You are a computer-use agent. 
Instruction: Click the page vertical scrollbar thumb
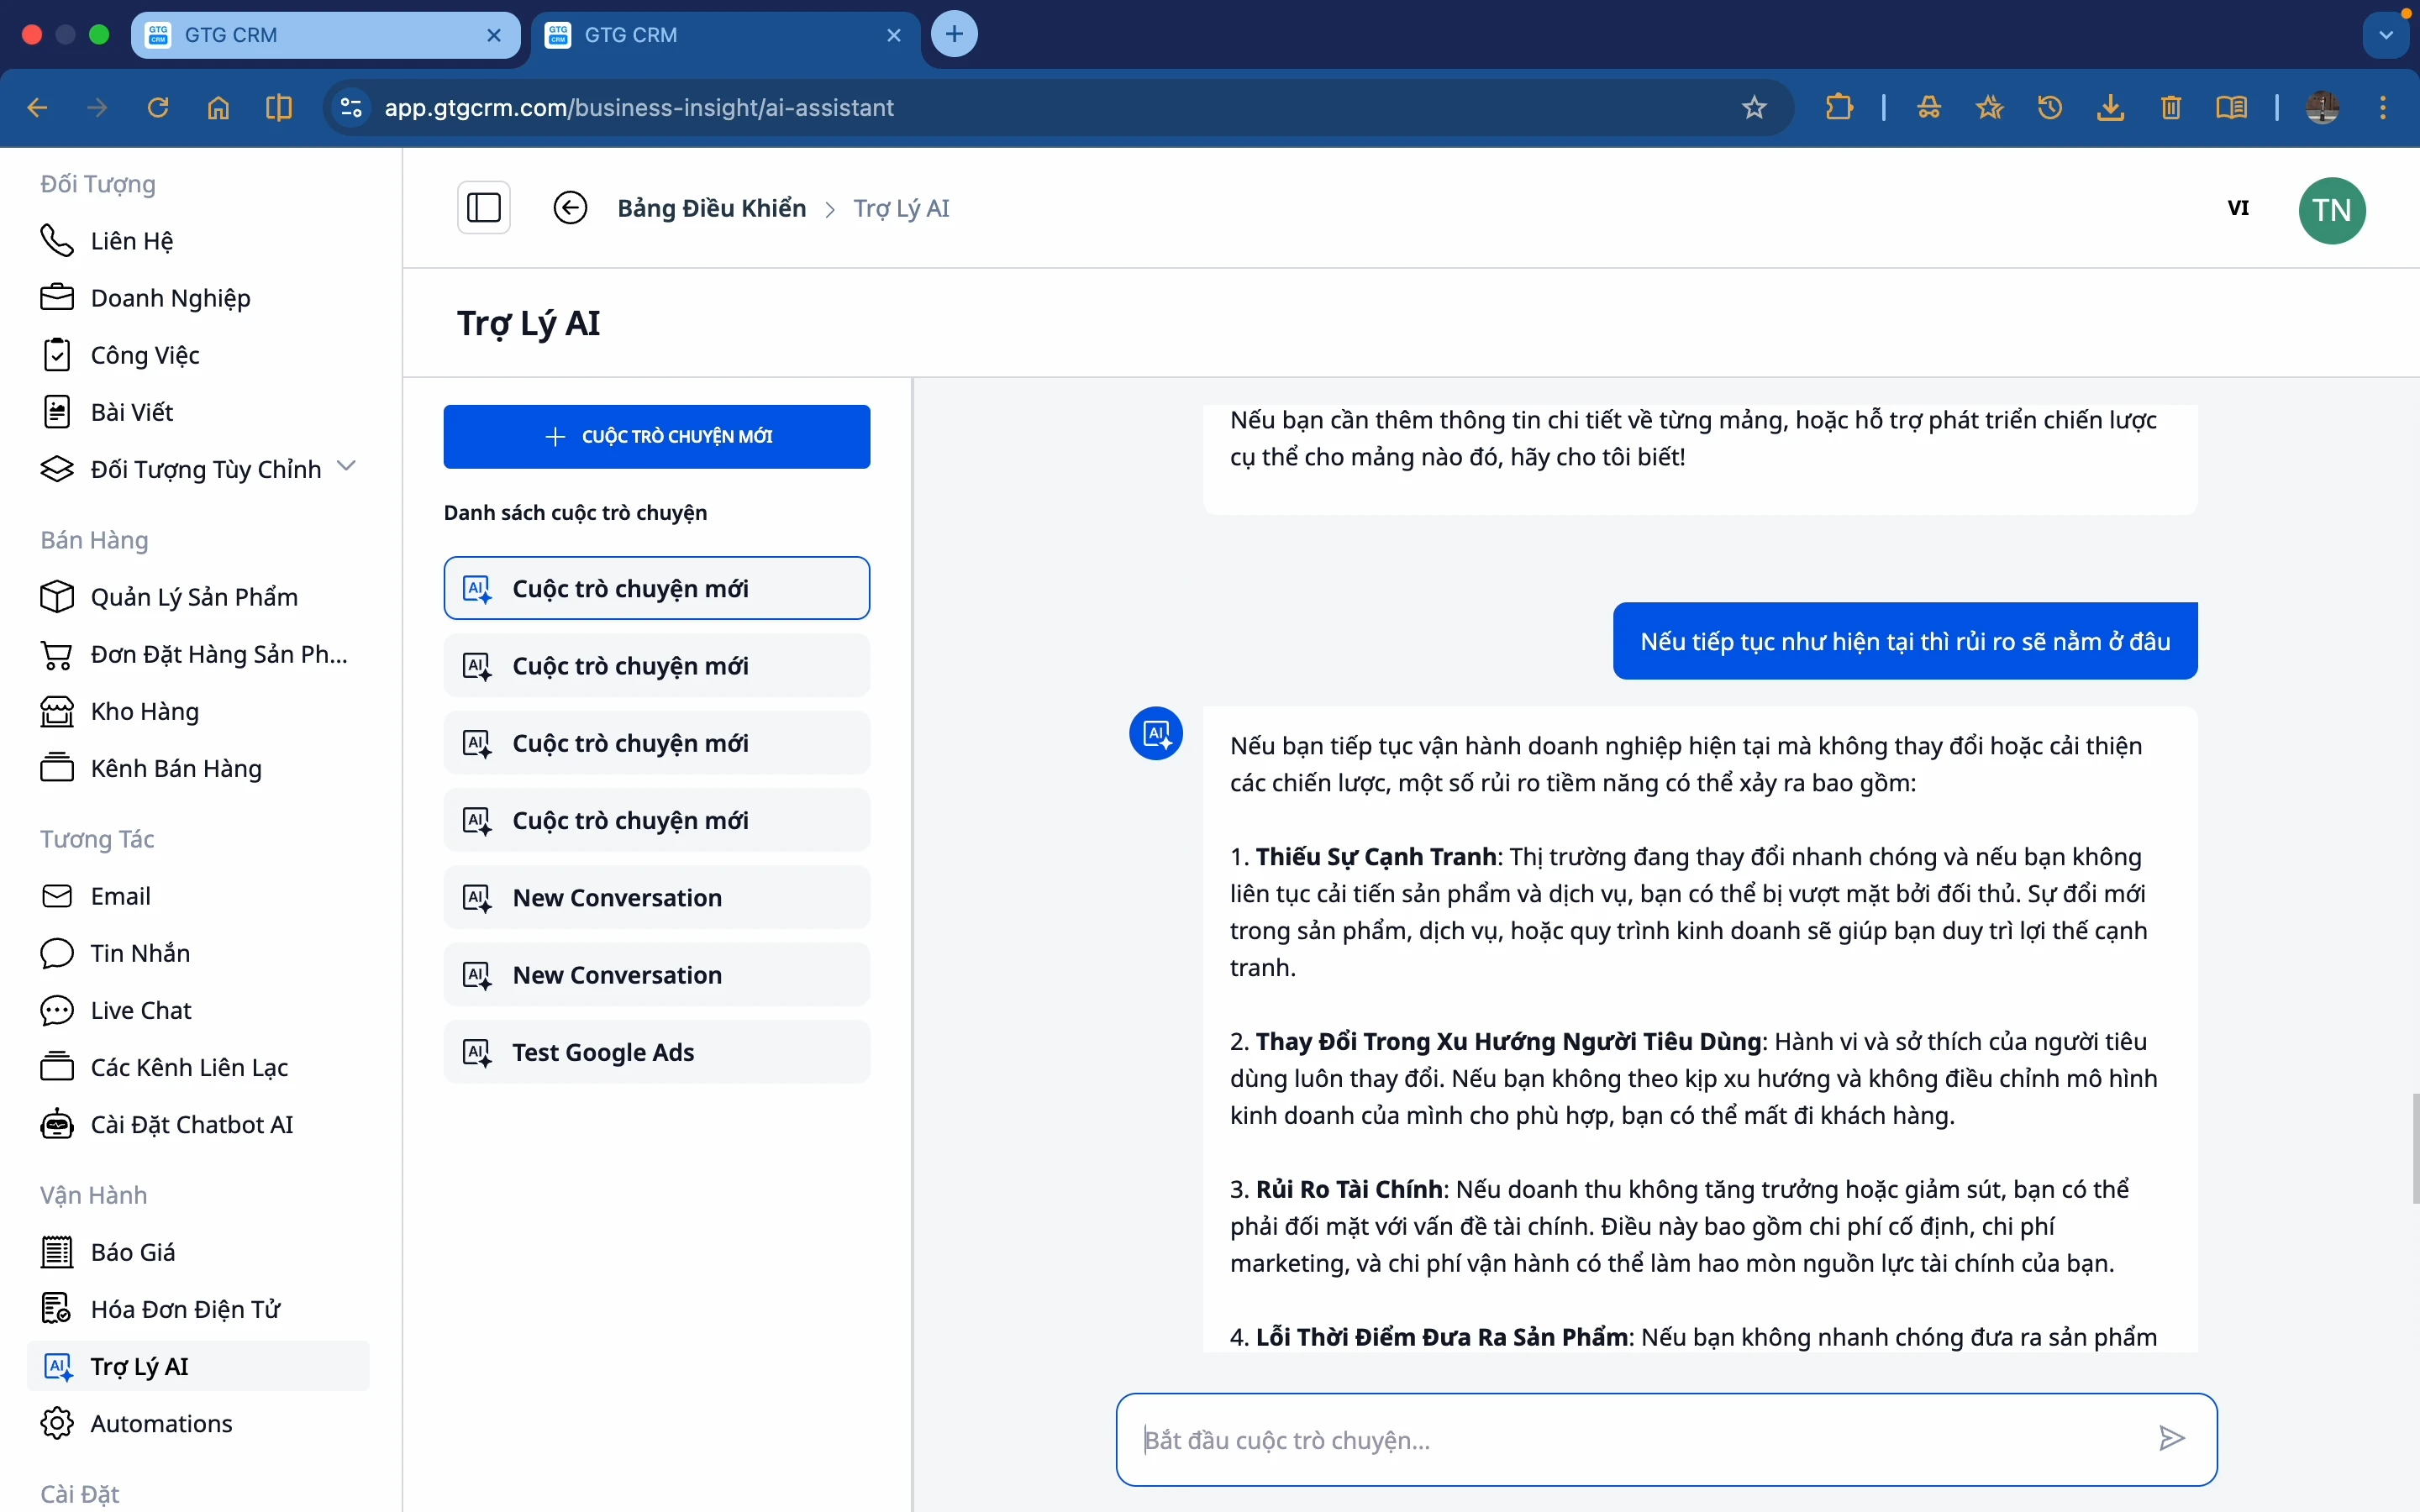click(x=2414, y=1150)
